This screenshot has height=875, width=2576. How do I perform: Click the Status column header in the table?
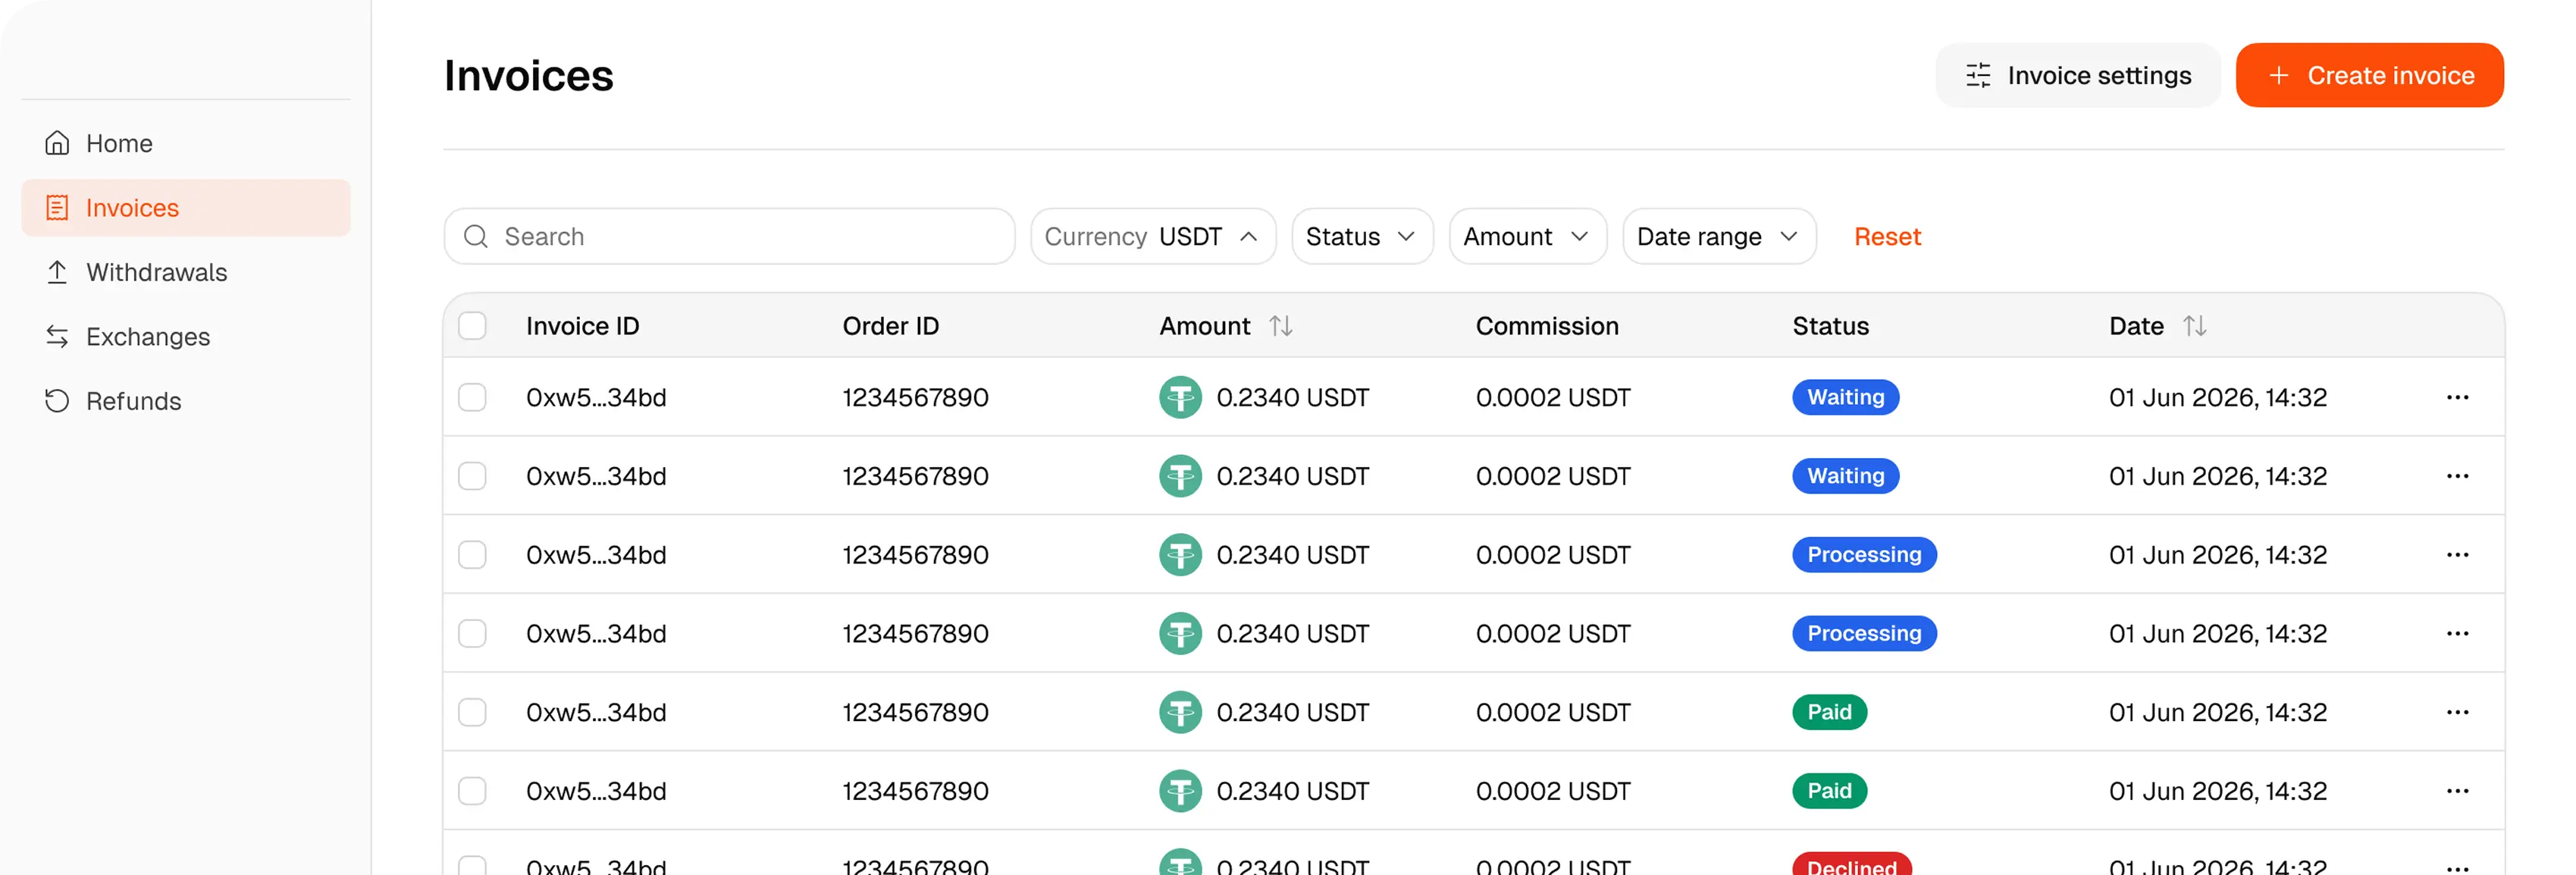[1830, 326]
